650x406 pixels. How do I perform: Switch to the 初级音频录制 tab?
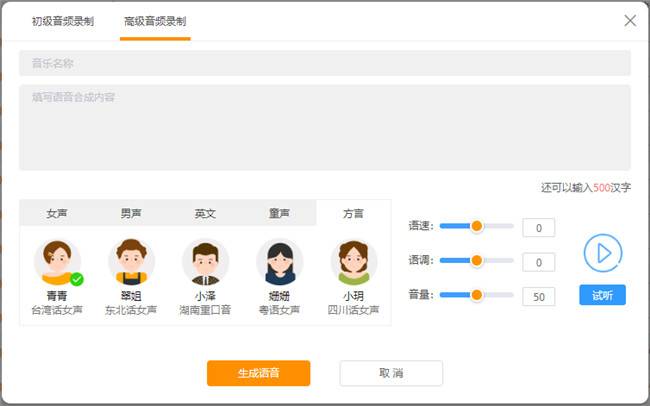coord(63,21)
